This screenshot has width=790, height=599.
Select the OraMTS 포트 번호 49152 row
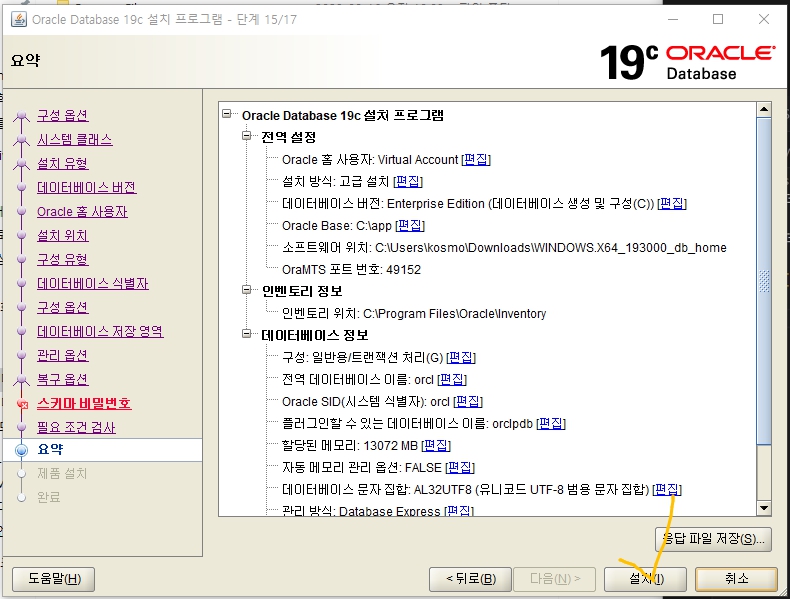click(x=351, y=270)
